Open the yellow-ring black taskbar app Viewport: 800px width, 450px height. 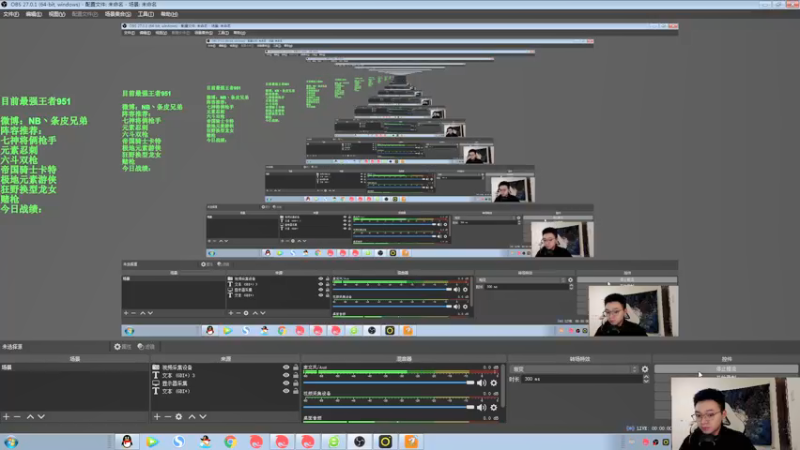[385, 442]
